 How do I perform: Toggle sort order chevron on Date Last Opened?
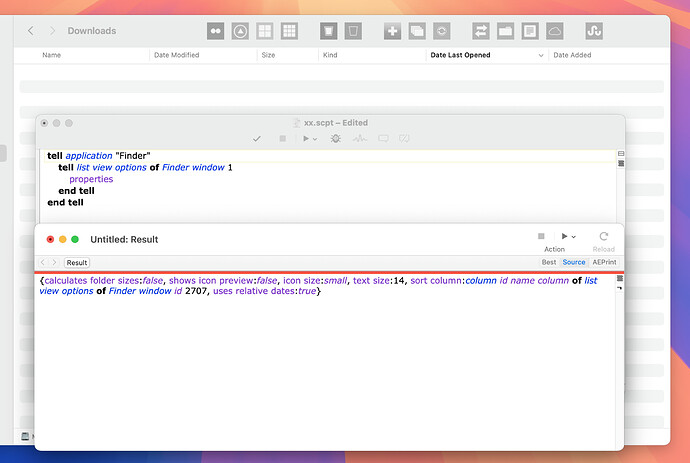(541, 56)
